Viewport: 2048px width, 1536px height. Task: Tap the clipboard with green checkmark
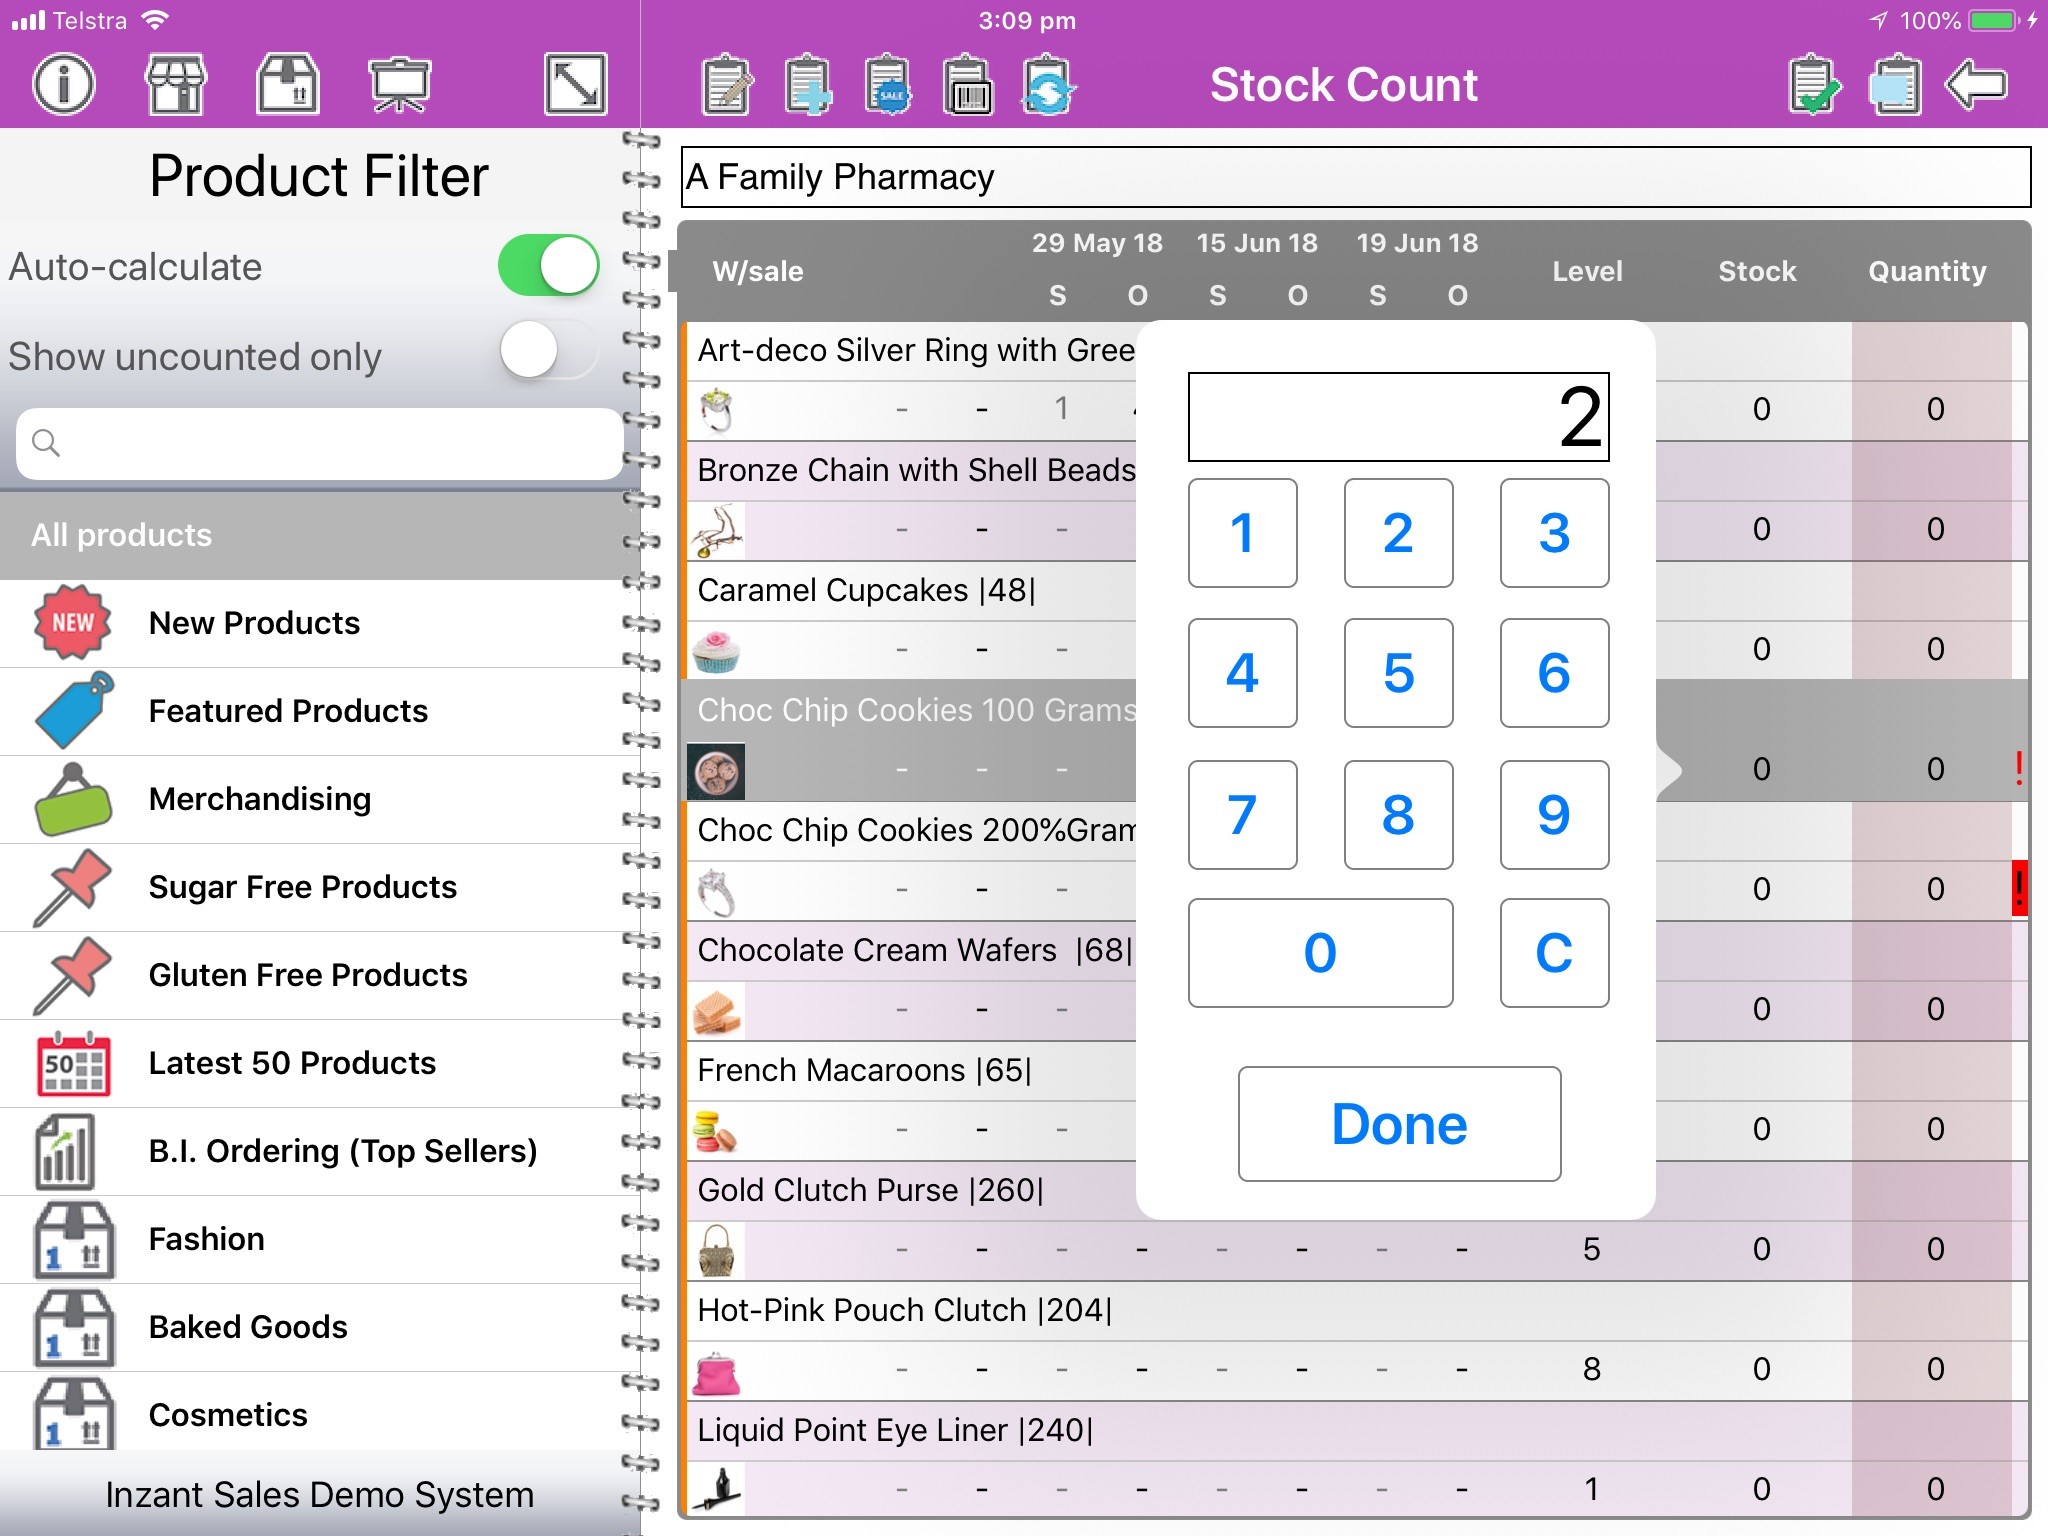pos(1813,85)
